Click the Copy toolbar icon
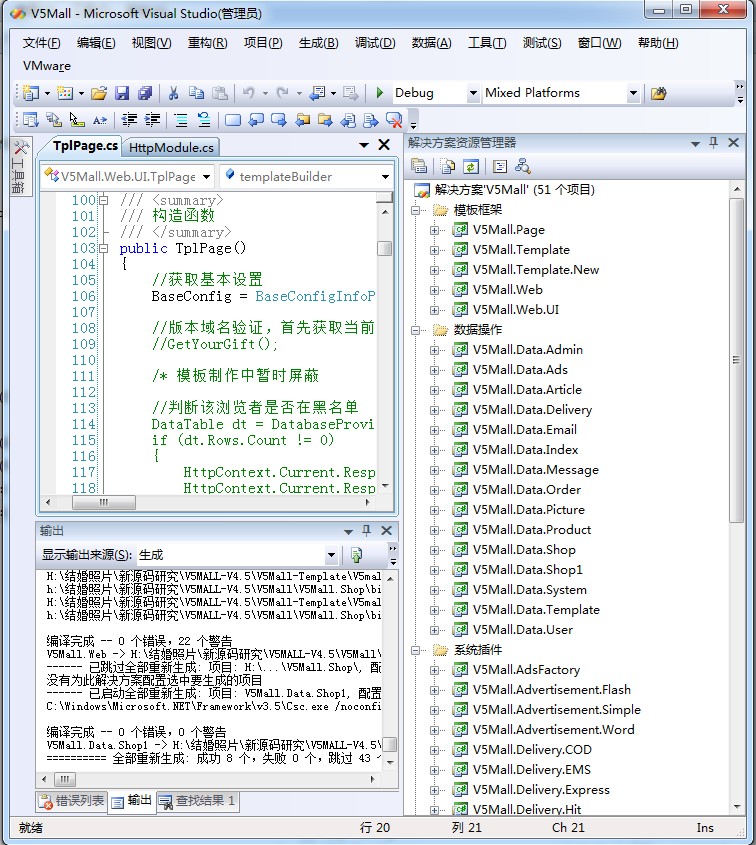Viewport: 756px width, 845px height. [x=196, y=93]
